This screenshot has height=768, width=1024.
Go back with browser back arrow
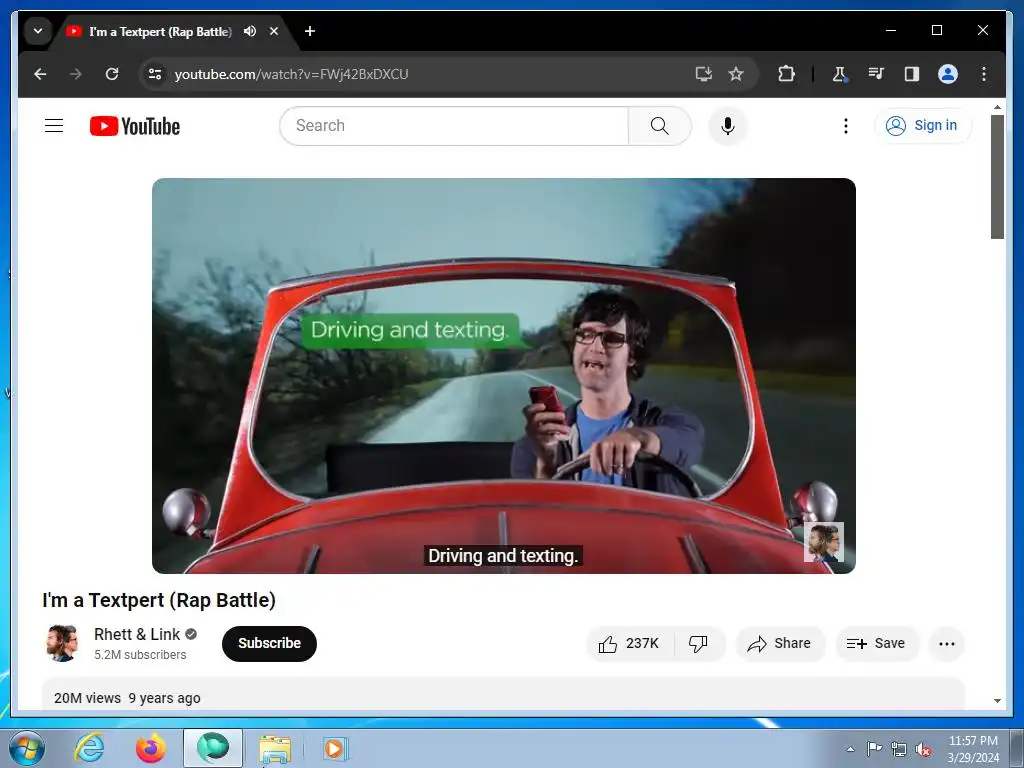pos(40,74)
